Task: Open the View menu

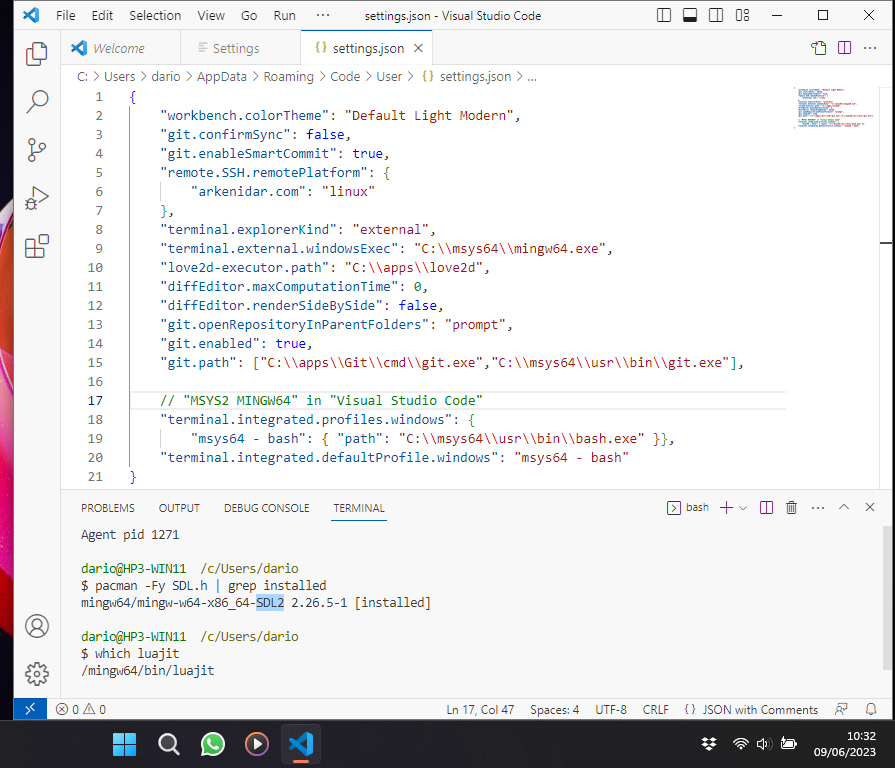Action: coord(211,15)
